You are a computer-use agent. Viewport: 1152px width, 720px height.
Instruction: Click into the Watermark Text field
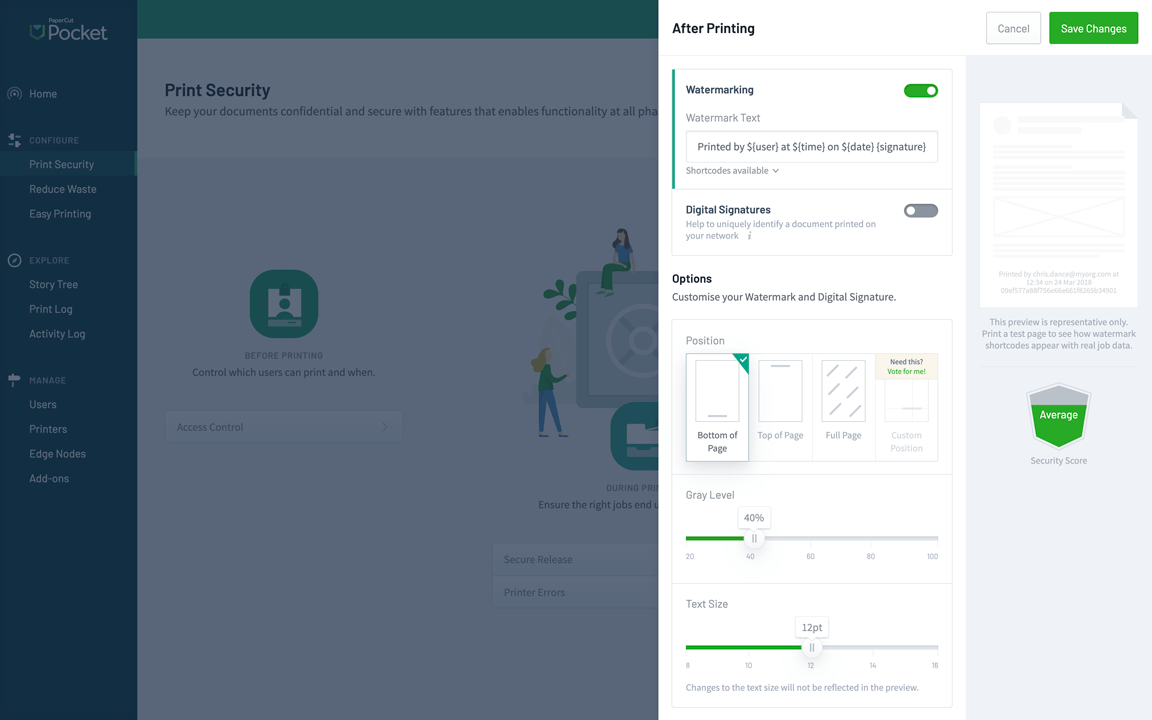coord(811,147)
